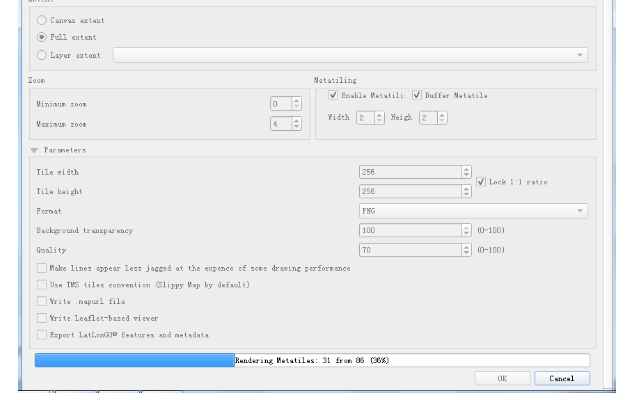Select the Full extent radio button

pyautogui.click(x=42, y=37)
